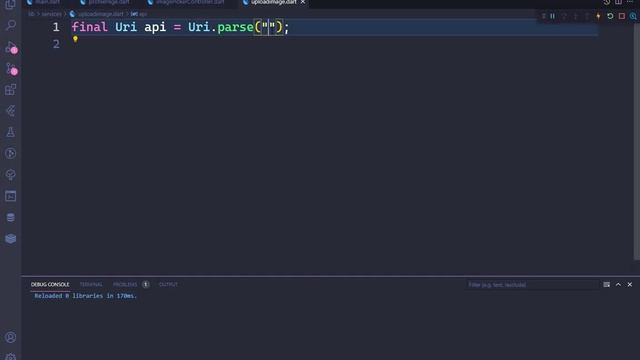Close the bottom panel
Viewport: 640px width, 360px height.
[630, 284]
